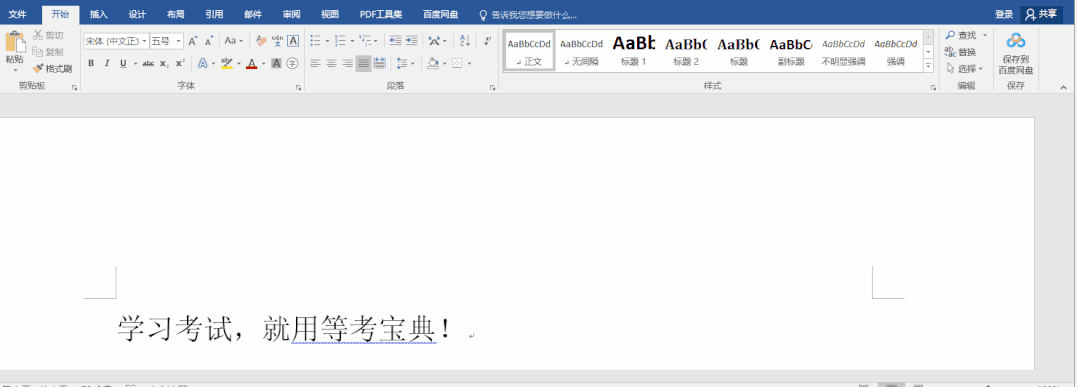The image size is (1077, 387).
Task: Clear all formatting with the eraser icon
Action: 261,41
